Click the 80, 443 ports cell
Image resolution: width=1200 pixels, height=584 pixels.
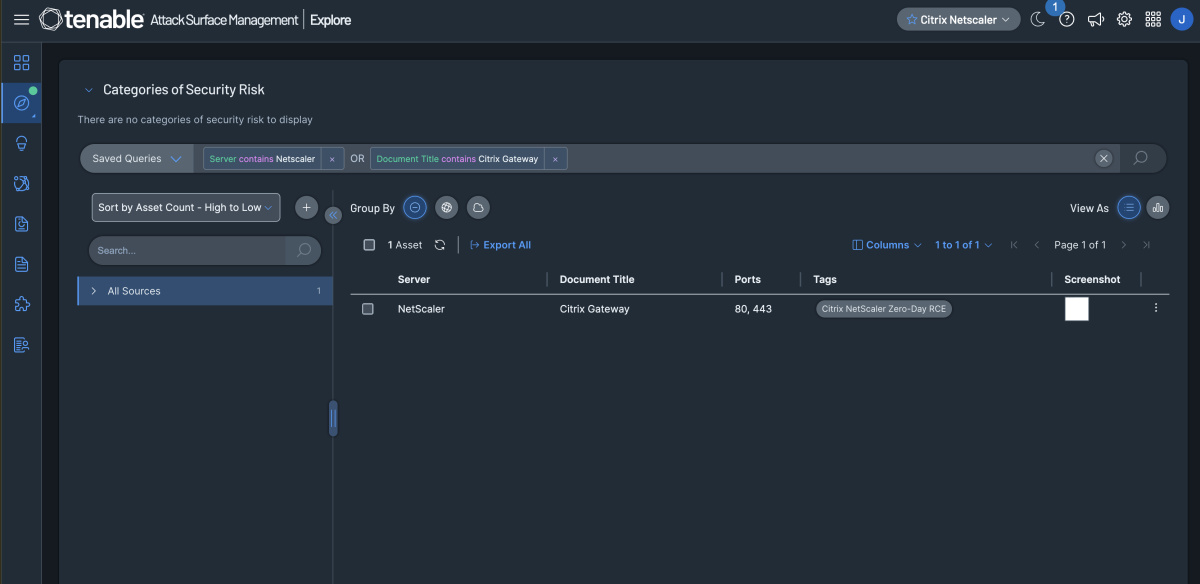click(753, 309)
